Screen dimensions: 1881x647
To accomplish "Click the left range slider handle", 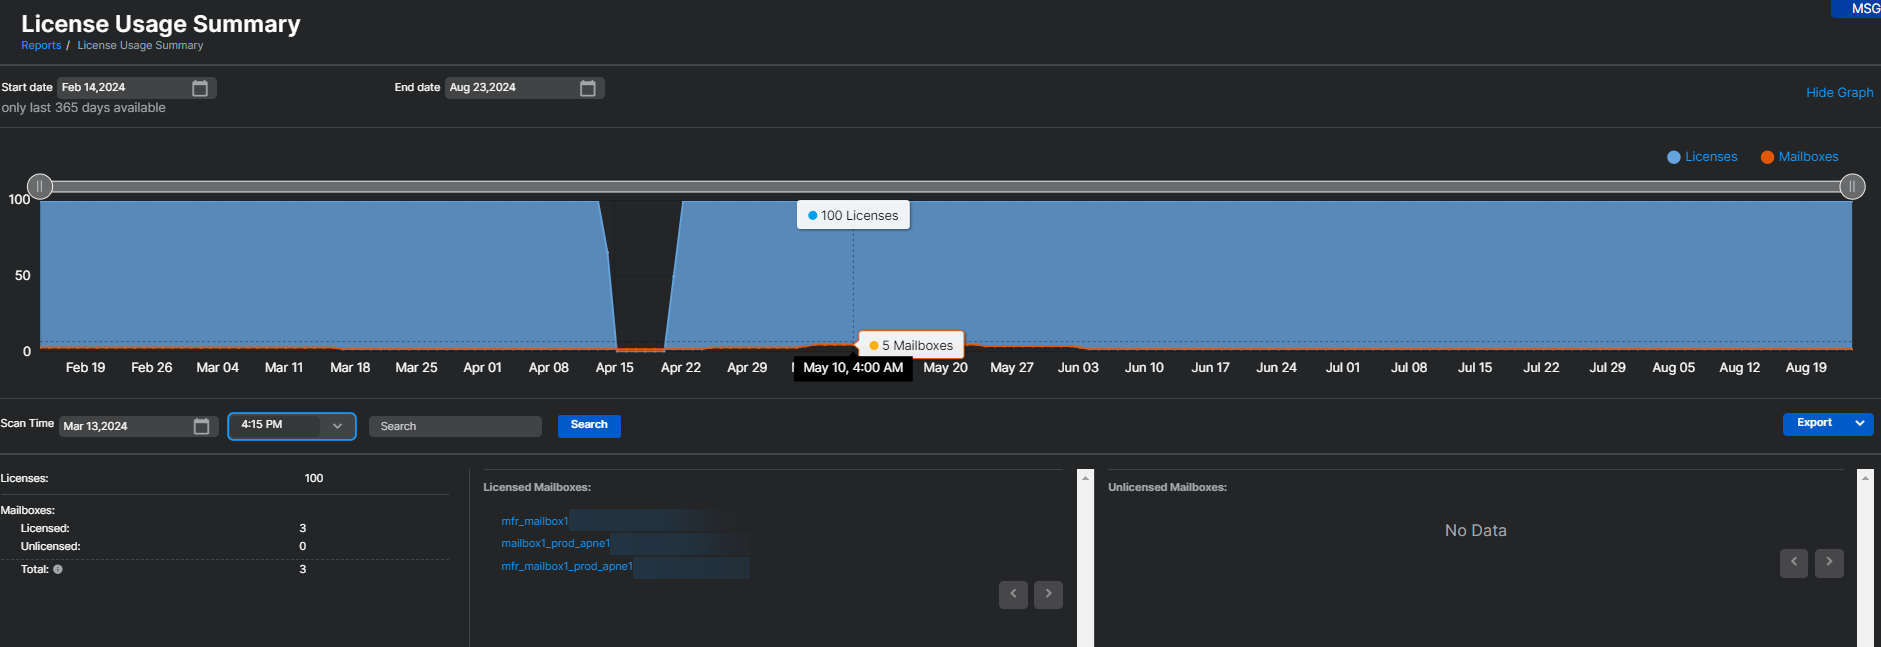I will [40, 187].
